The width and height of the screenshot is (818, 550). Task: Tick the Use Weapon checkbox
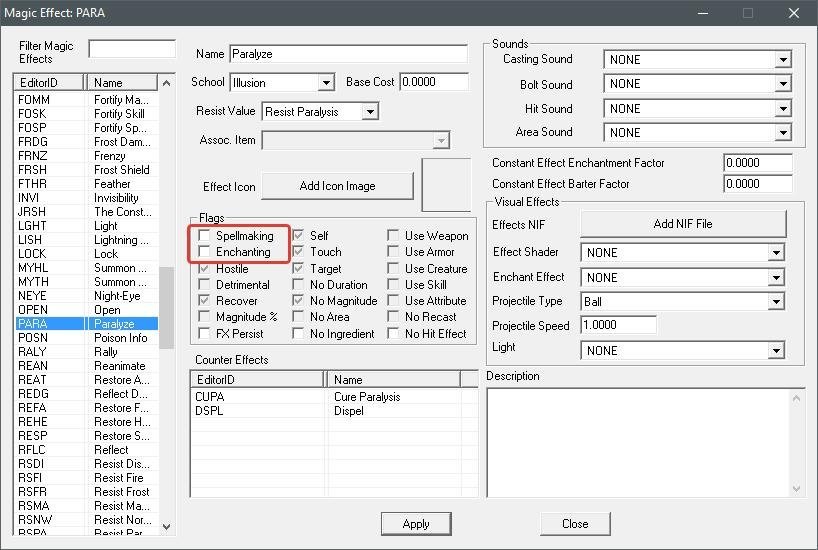394,236
